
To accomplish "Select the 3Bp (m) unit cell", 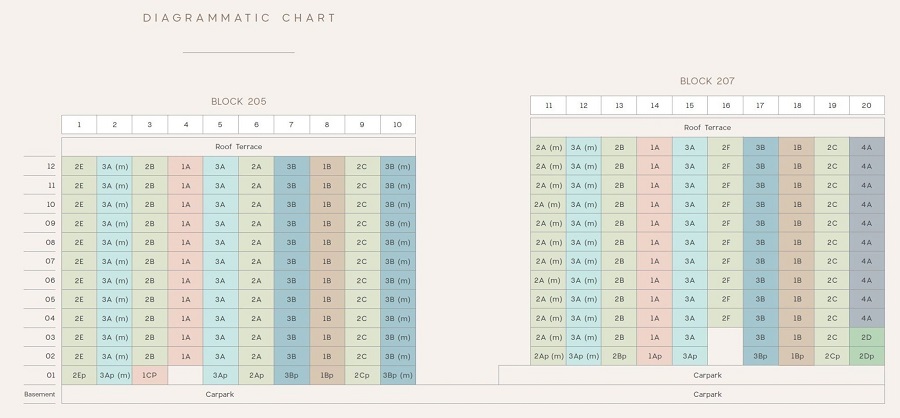I will point(397,375).
